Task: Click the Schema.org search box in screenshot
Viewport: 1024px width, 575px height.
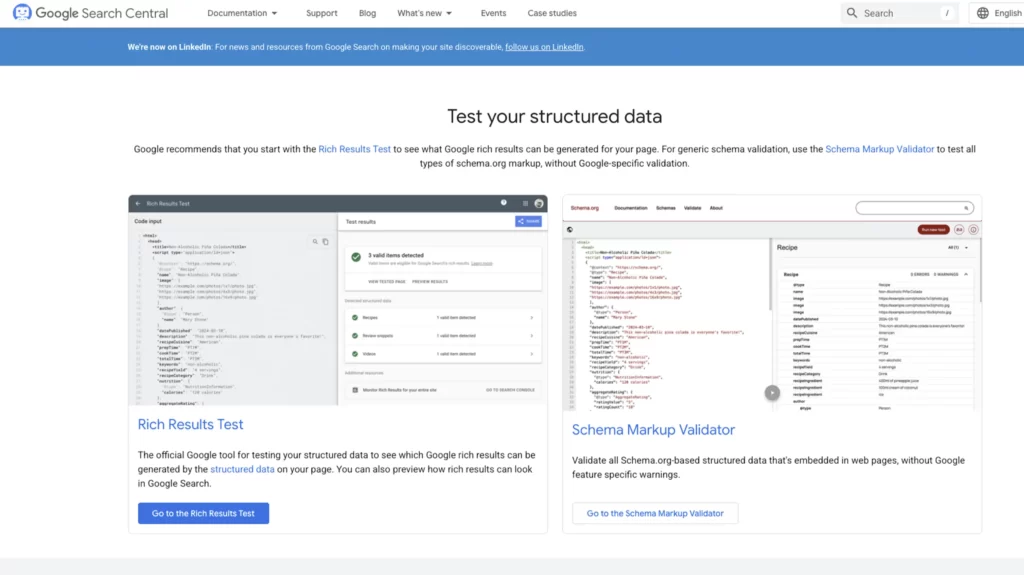Action: click(914, 208)
